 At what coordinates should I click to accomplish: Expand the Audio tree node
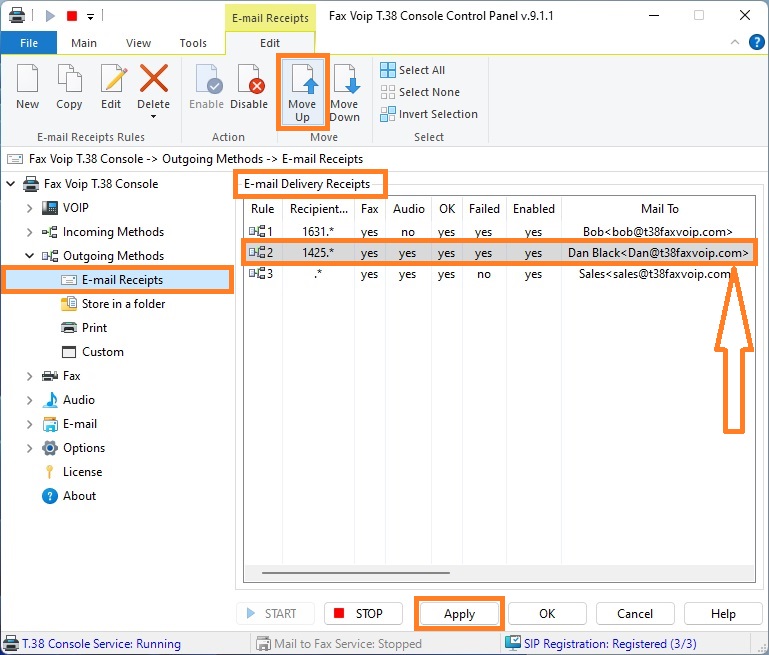tap(29, 401)
